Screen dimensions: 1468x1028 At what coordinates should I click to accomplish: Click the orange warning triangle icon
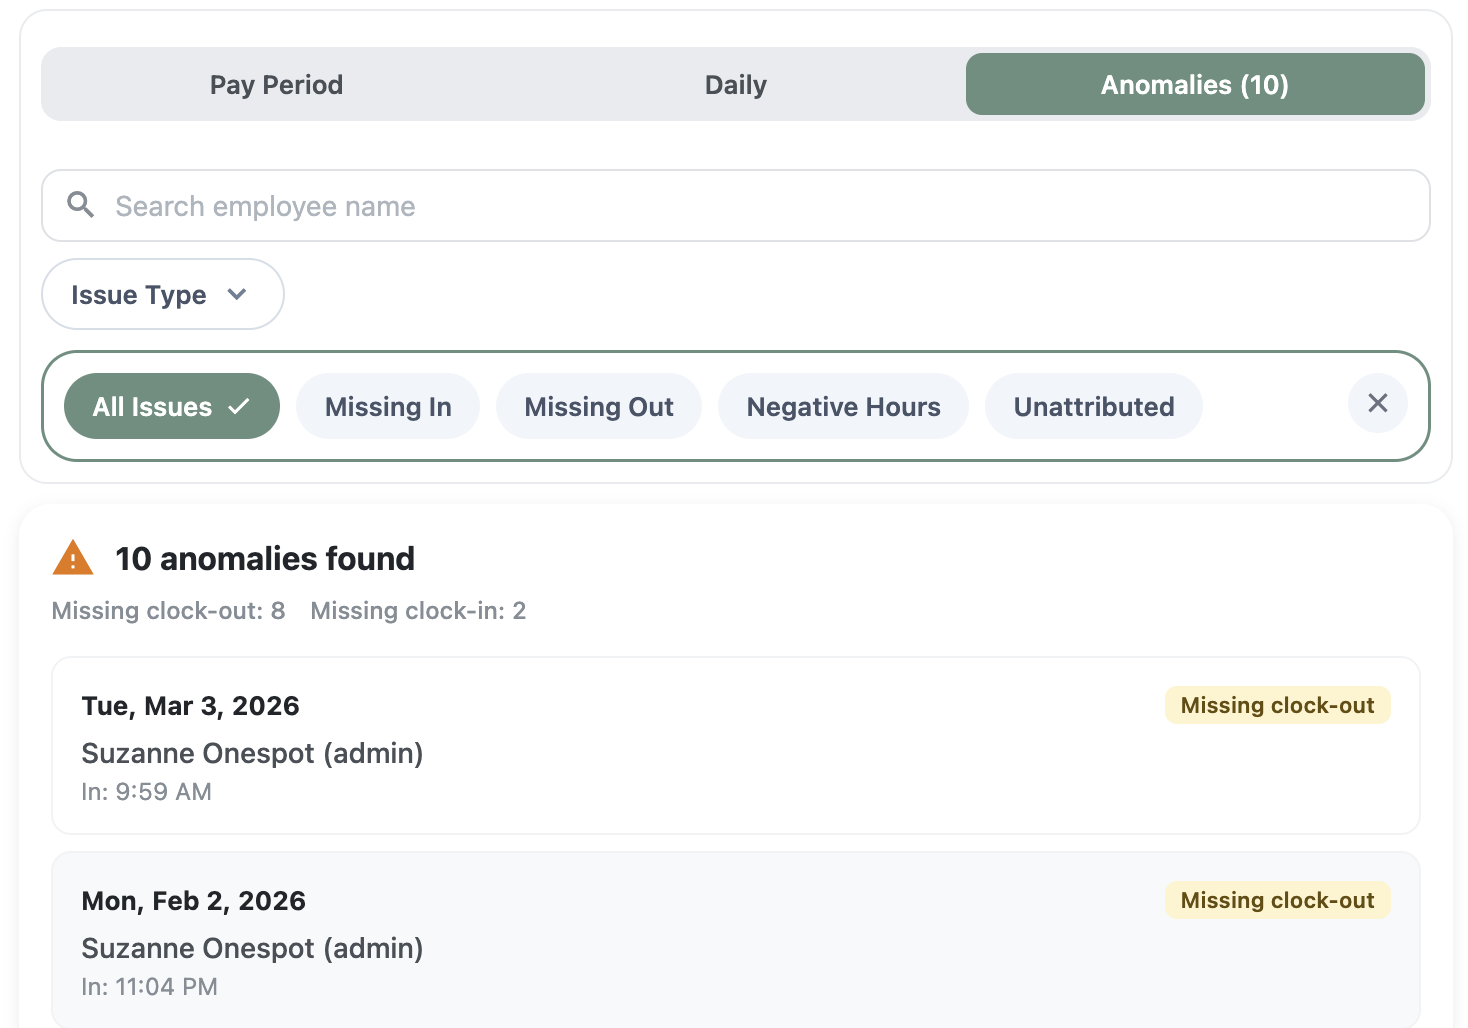click(73, 558)
